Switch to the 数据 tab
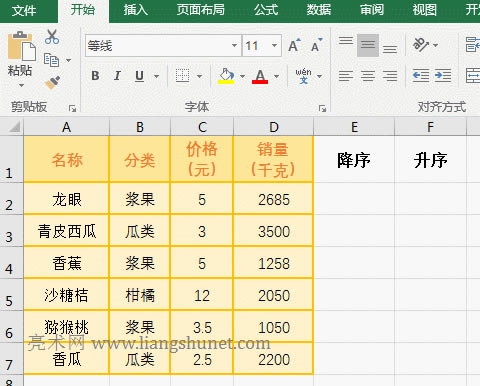Image resolution: width=480 pixels, height=386 pixels. click(x=319, y=10)
